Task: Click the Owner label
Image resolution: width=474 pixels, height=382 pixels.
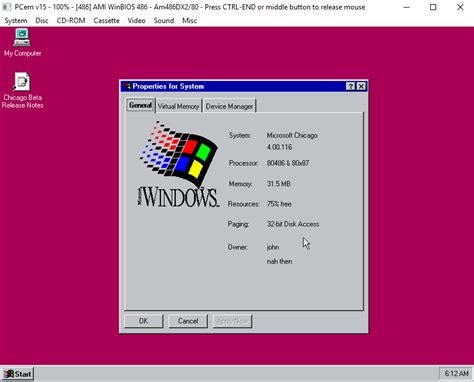Action: [238, 247]
